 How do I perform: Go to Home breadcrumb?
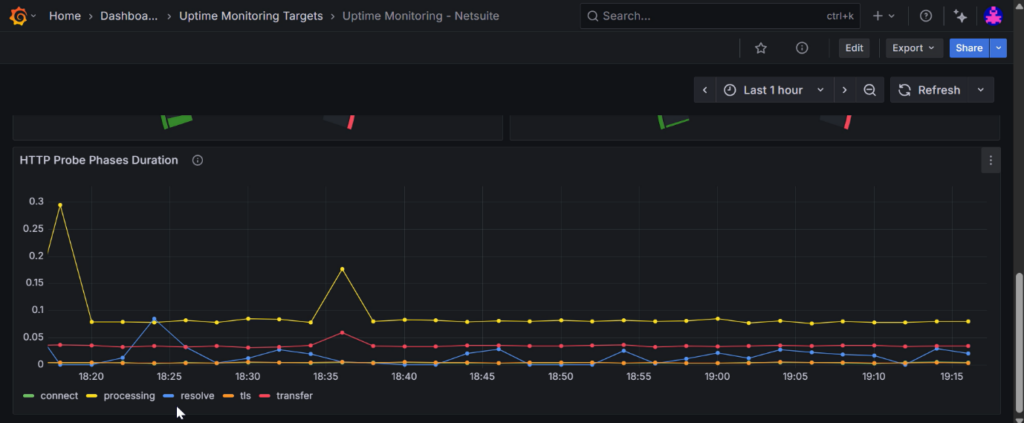click(65, 16)
